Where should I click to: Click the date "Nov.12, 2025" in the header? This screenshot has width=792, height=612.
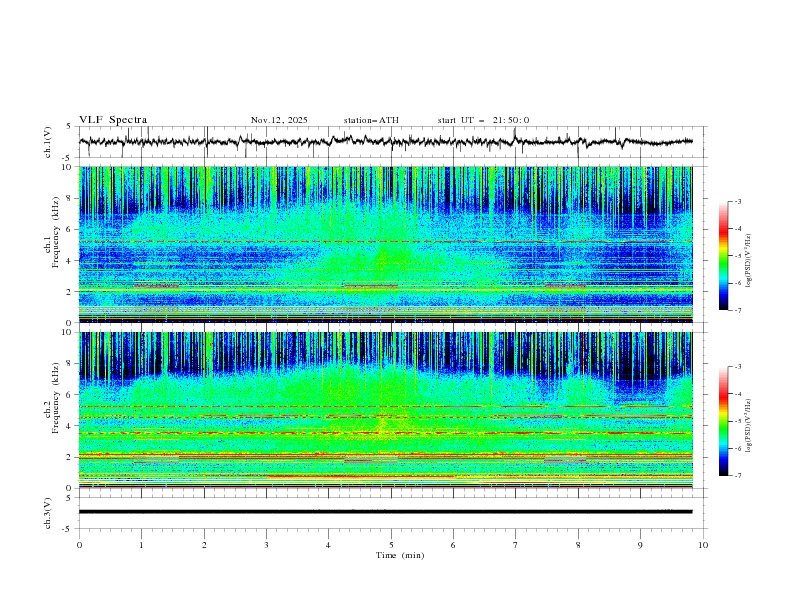click(x=279, y=120)
